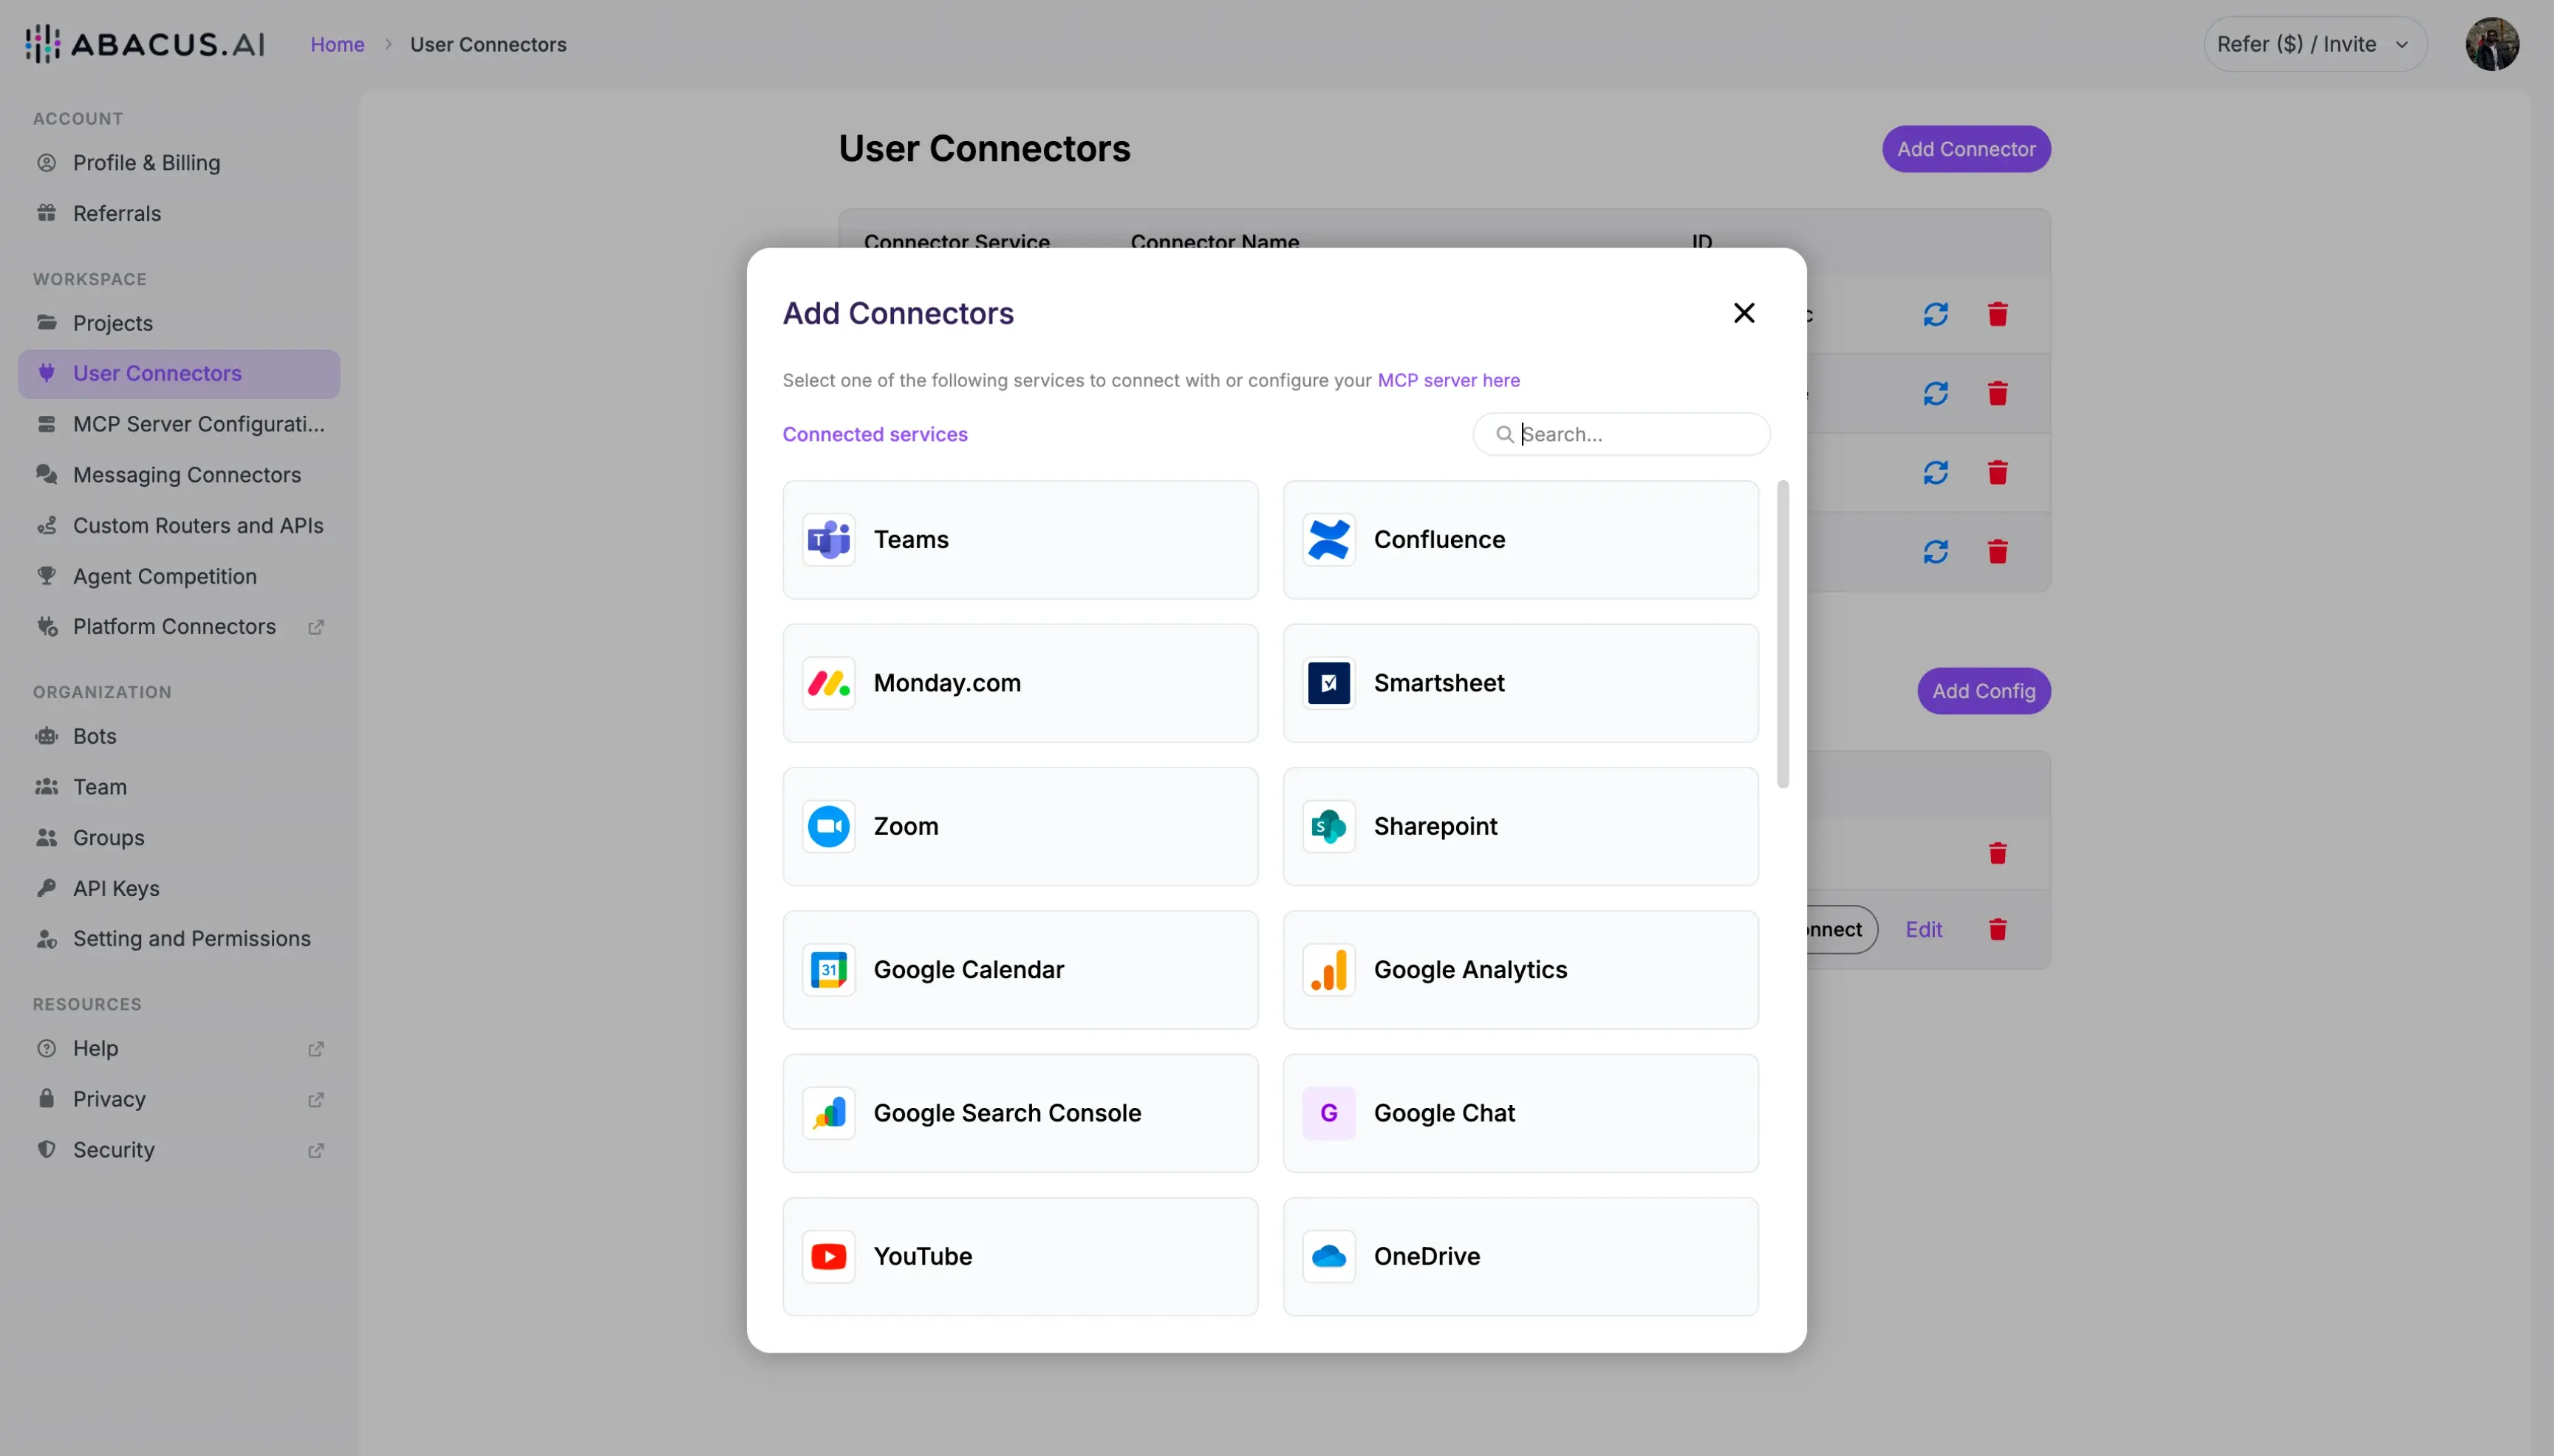Go to the Home breadcrumb link

click(337, 44)
